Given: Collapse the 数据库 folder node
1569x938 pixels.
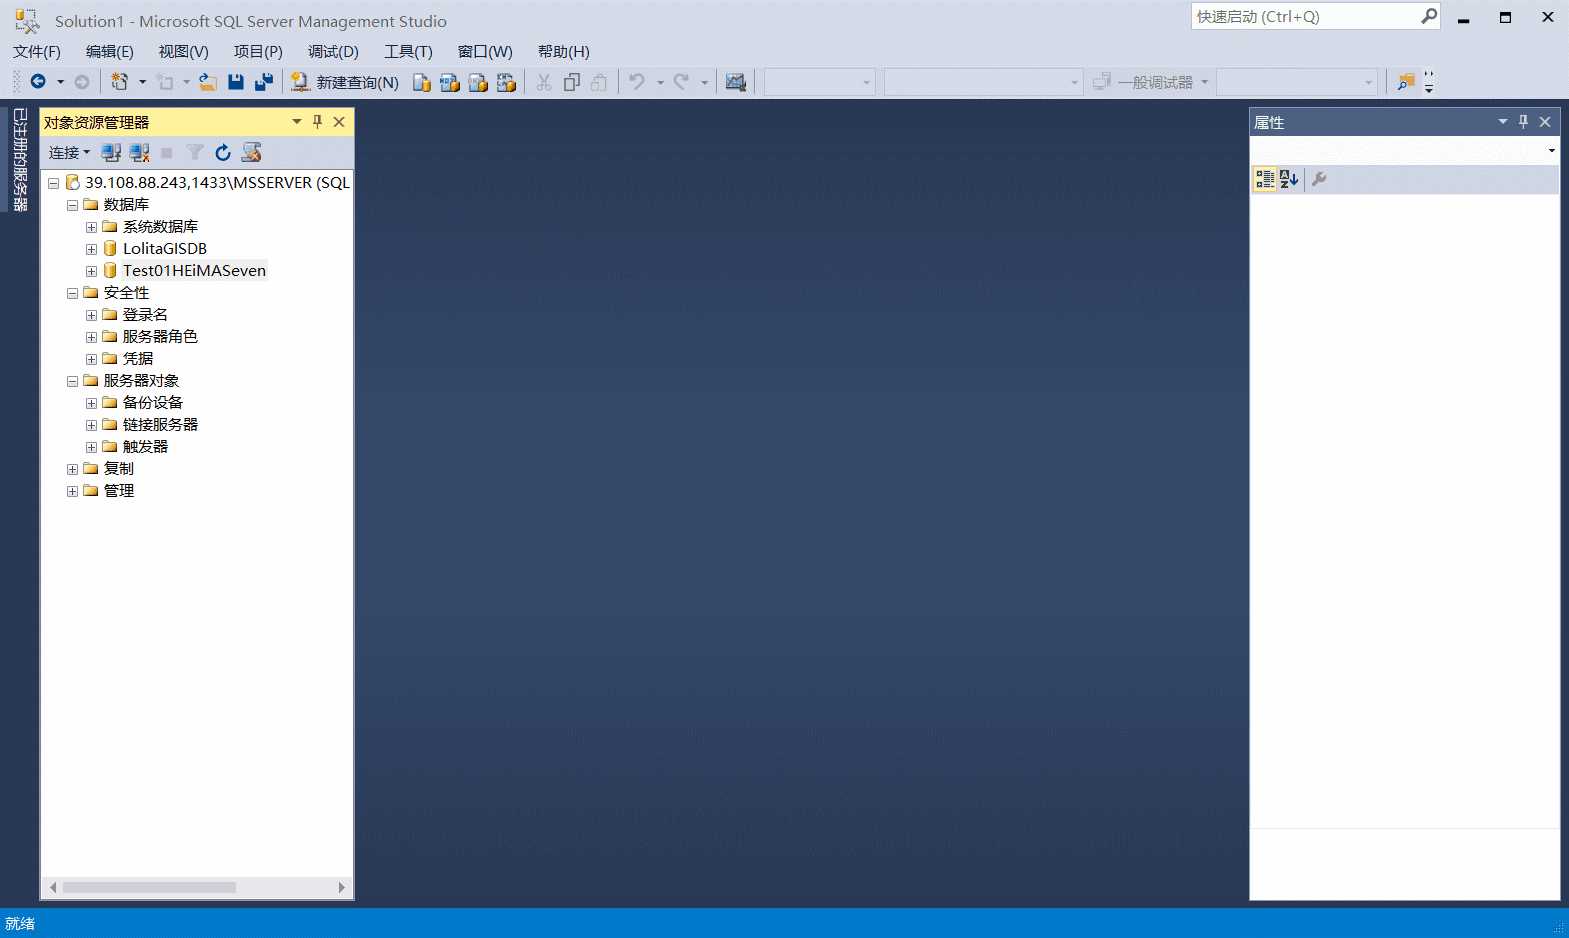Looking at the screenshot, I should click(72, 205).
